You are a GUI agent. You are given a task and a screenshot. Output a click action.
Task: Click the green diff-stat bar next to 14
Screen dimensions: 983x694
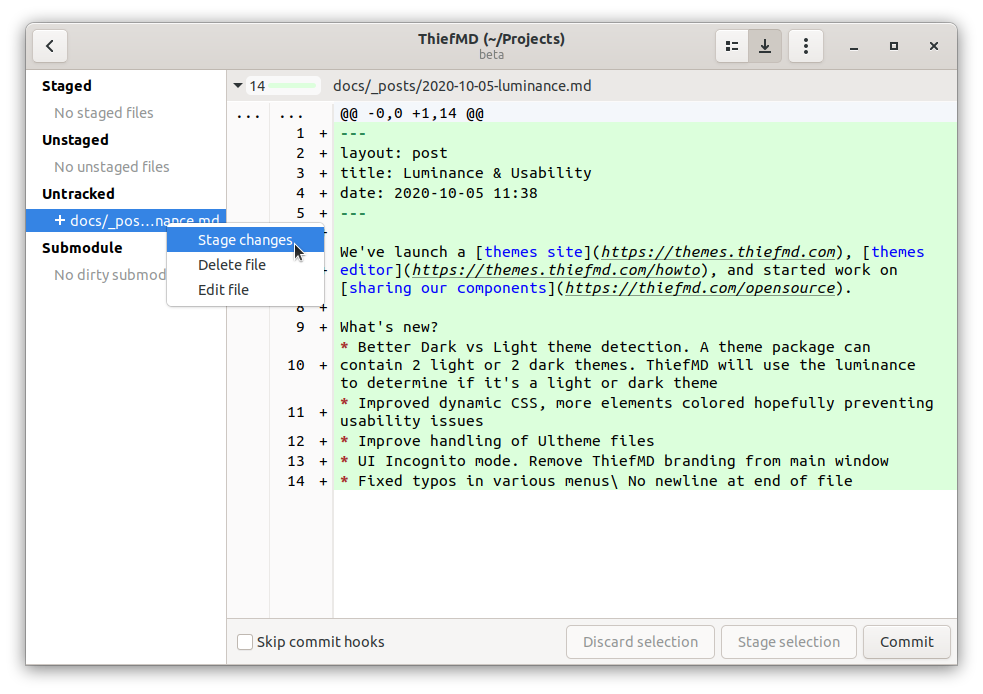pos(292,86)
